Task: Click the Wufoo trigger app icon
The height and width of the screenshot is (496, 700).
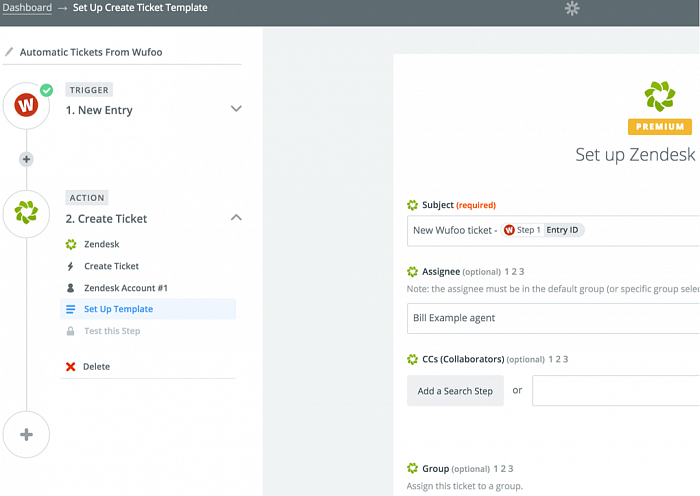Action: (26, 105)
